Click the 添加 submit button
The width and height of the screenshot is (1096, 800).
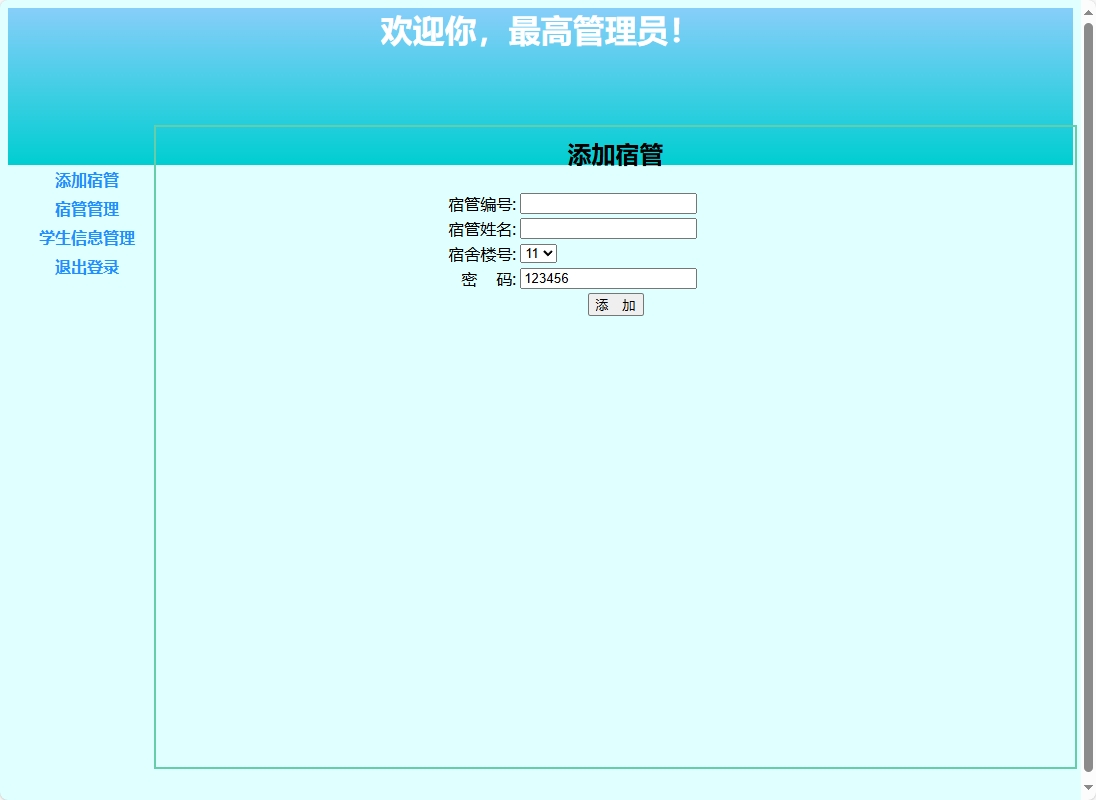(616, 304)
